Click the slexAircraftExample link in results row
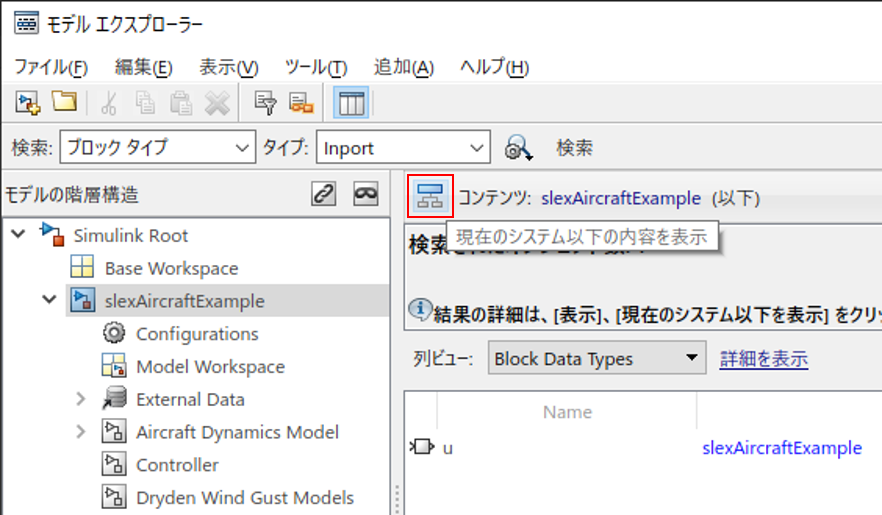Viewport: 882px width, 515px height. [x=782, y=448]
